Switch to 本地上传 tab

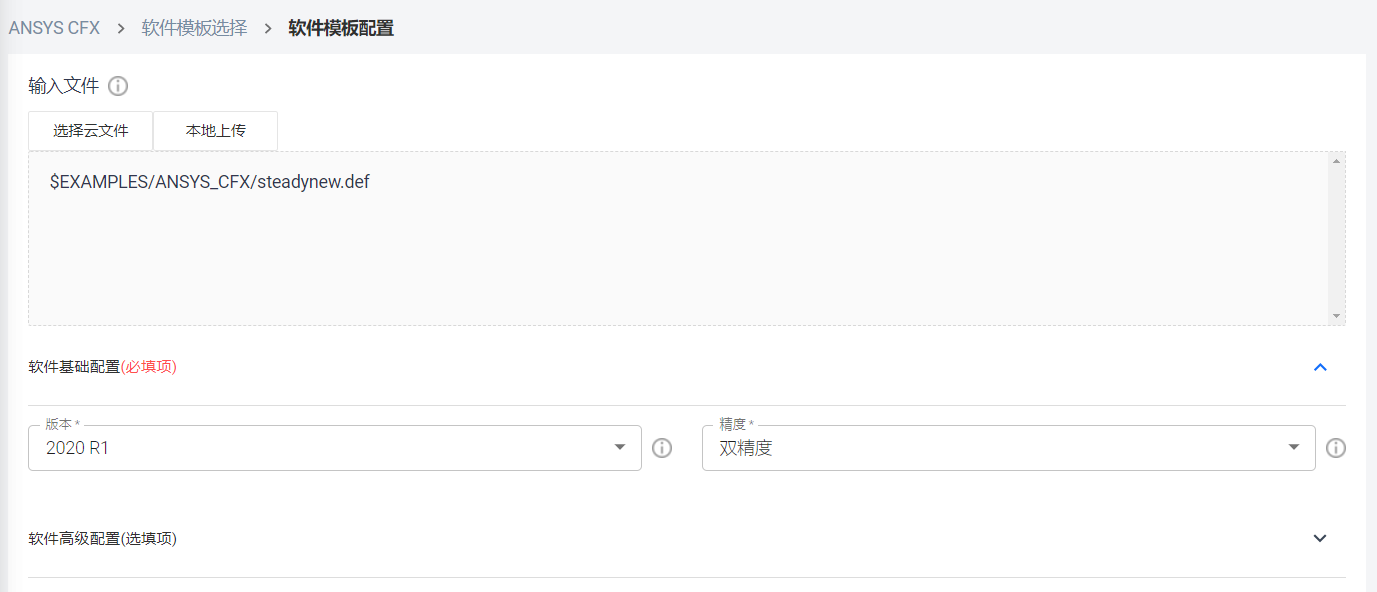(216, 131)
